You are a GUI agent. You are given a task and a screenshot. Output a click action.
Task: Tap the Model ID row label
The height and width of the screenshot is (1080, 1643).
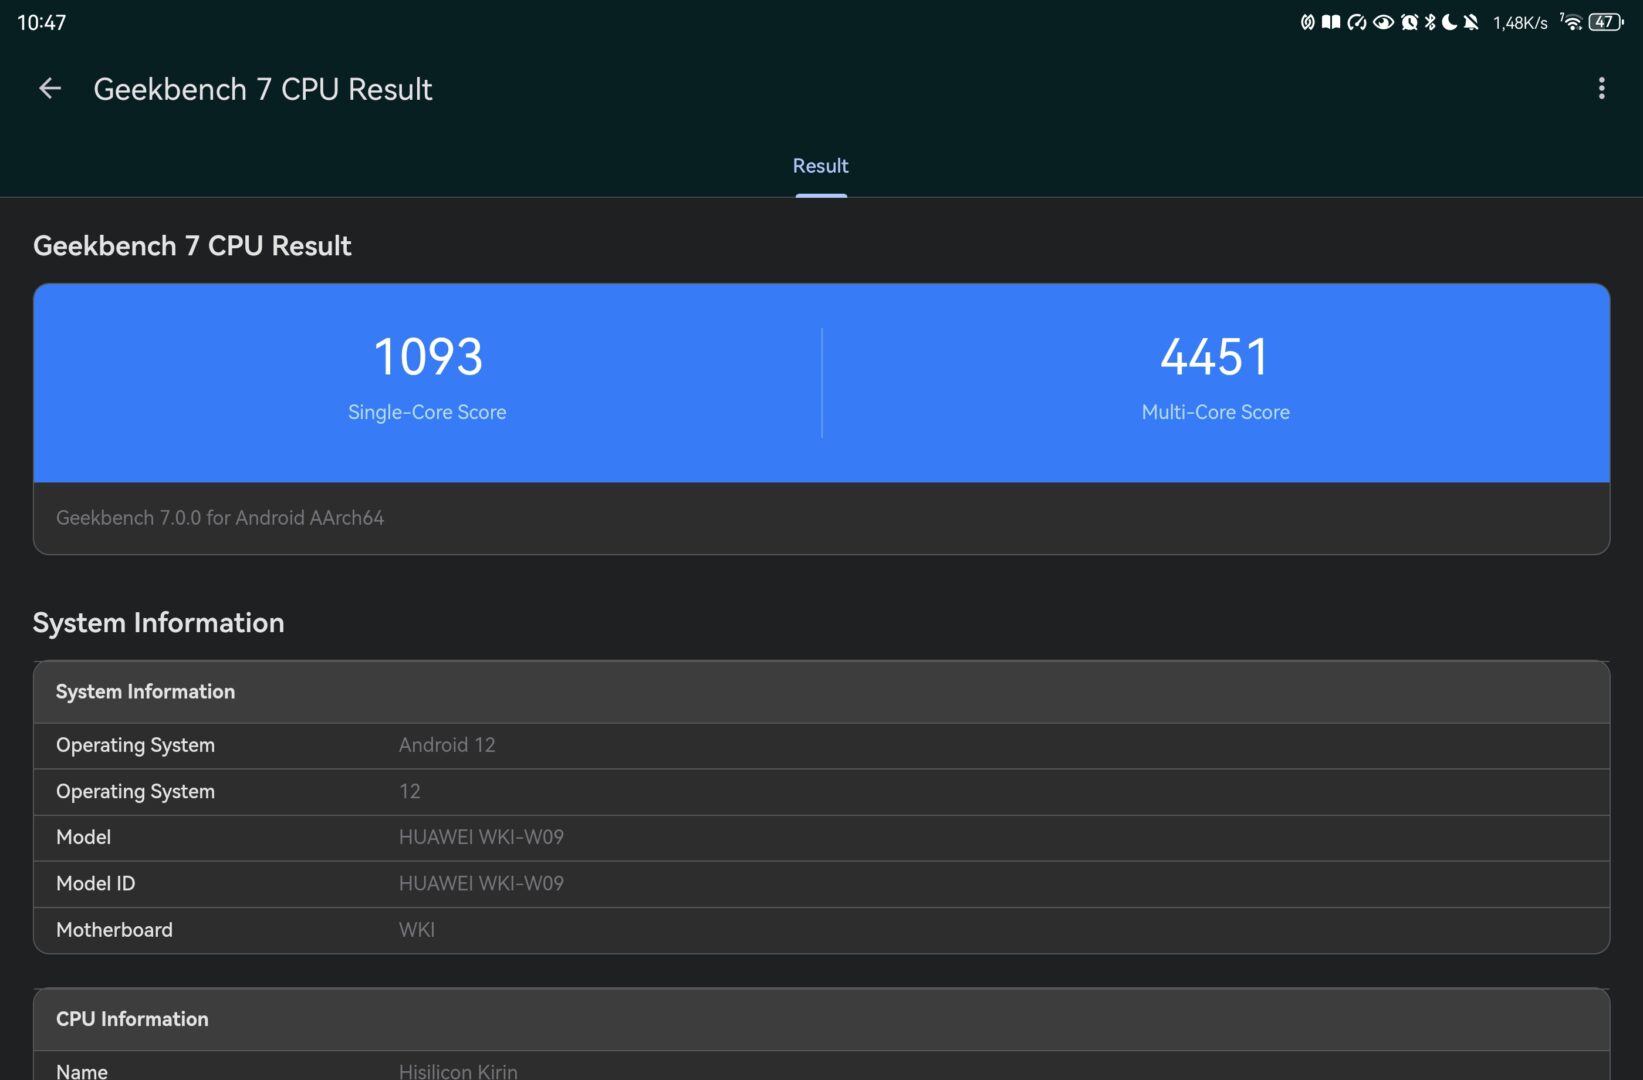(x=96, y=883)
